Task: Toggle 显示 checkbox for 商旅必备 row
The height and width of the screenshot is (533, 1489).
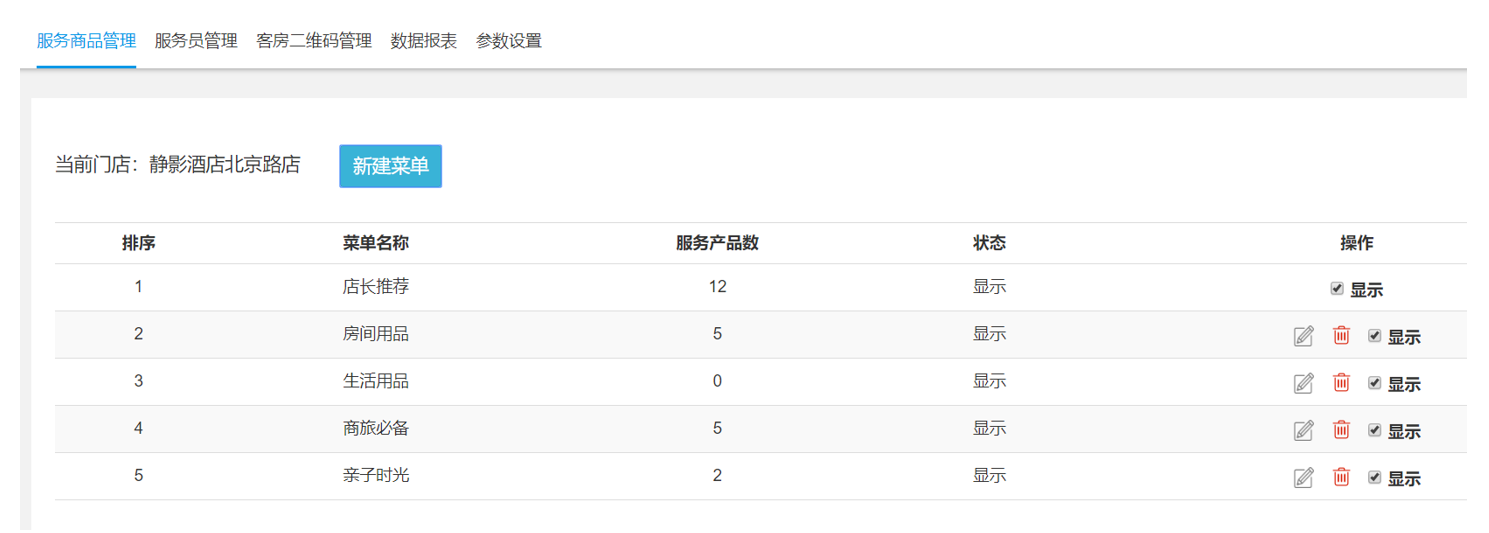Action: (1374, 430)
